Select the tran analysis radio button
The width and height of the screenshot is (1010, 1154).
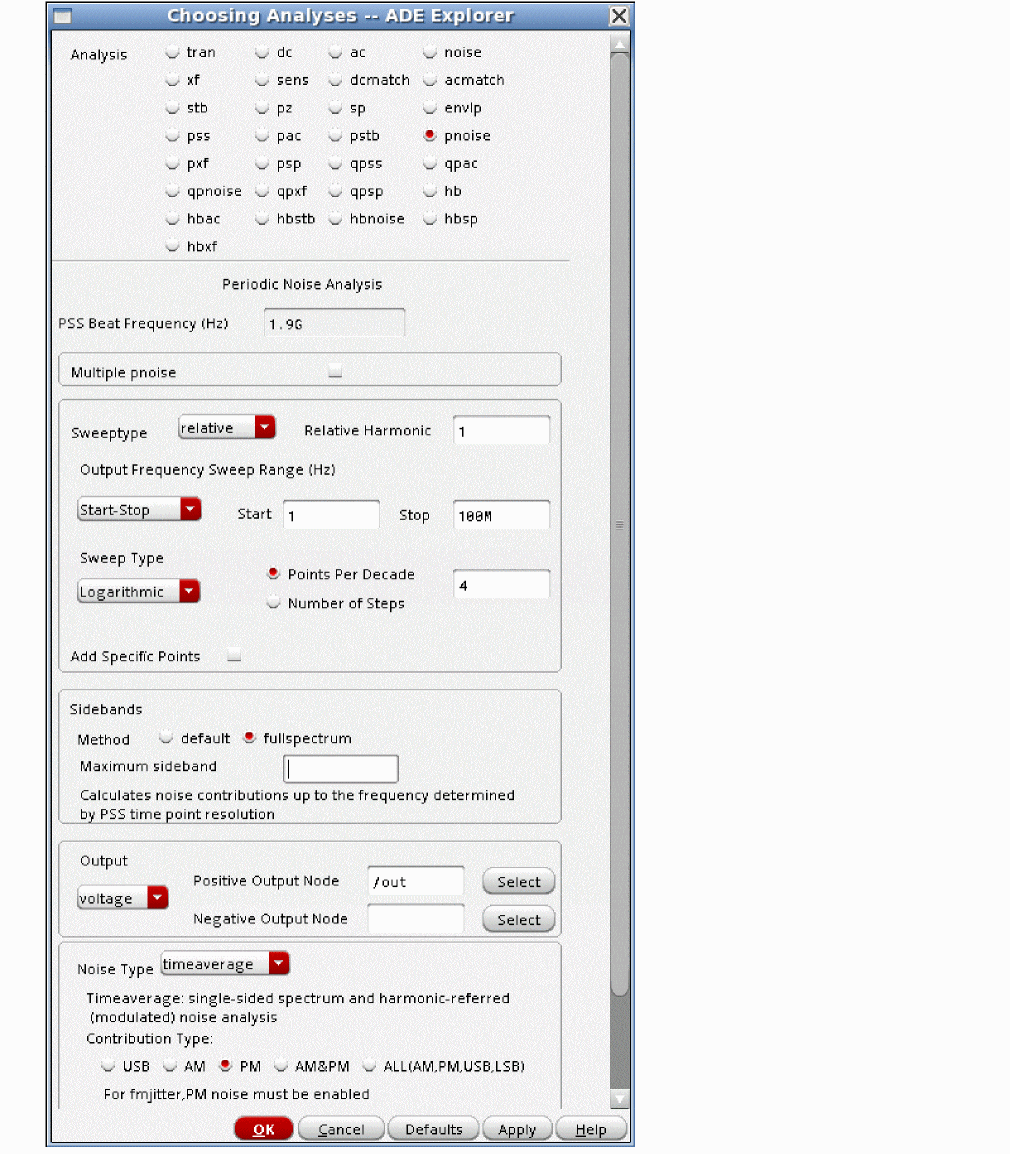click(x=172, y=52)
